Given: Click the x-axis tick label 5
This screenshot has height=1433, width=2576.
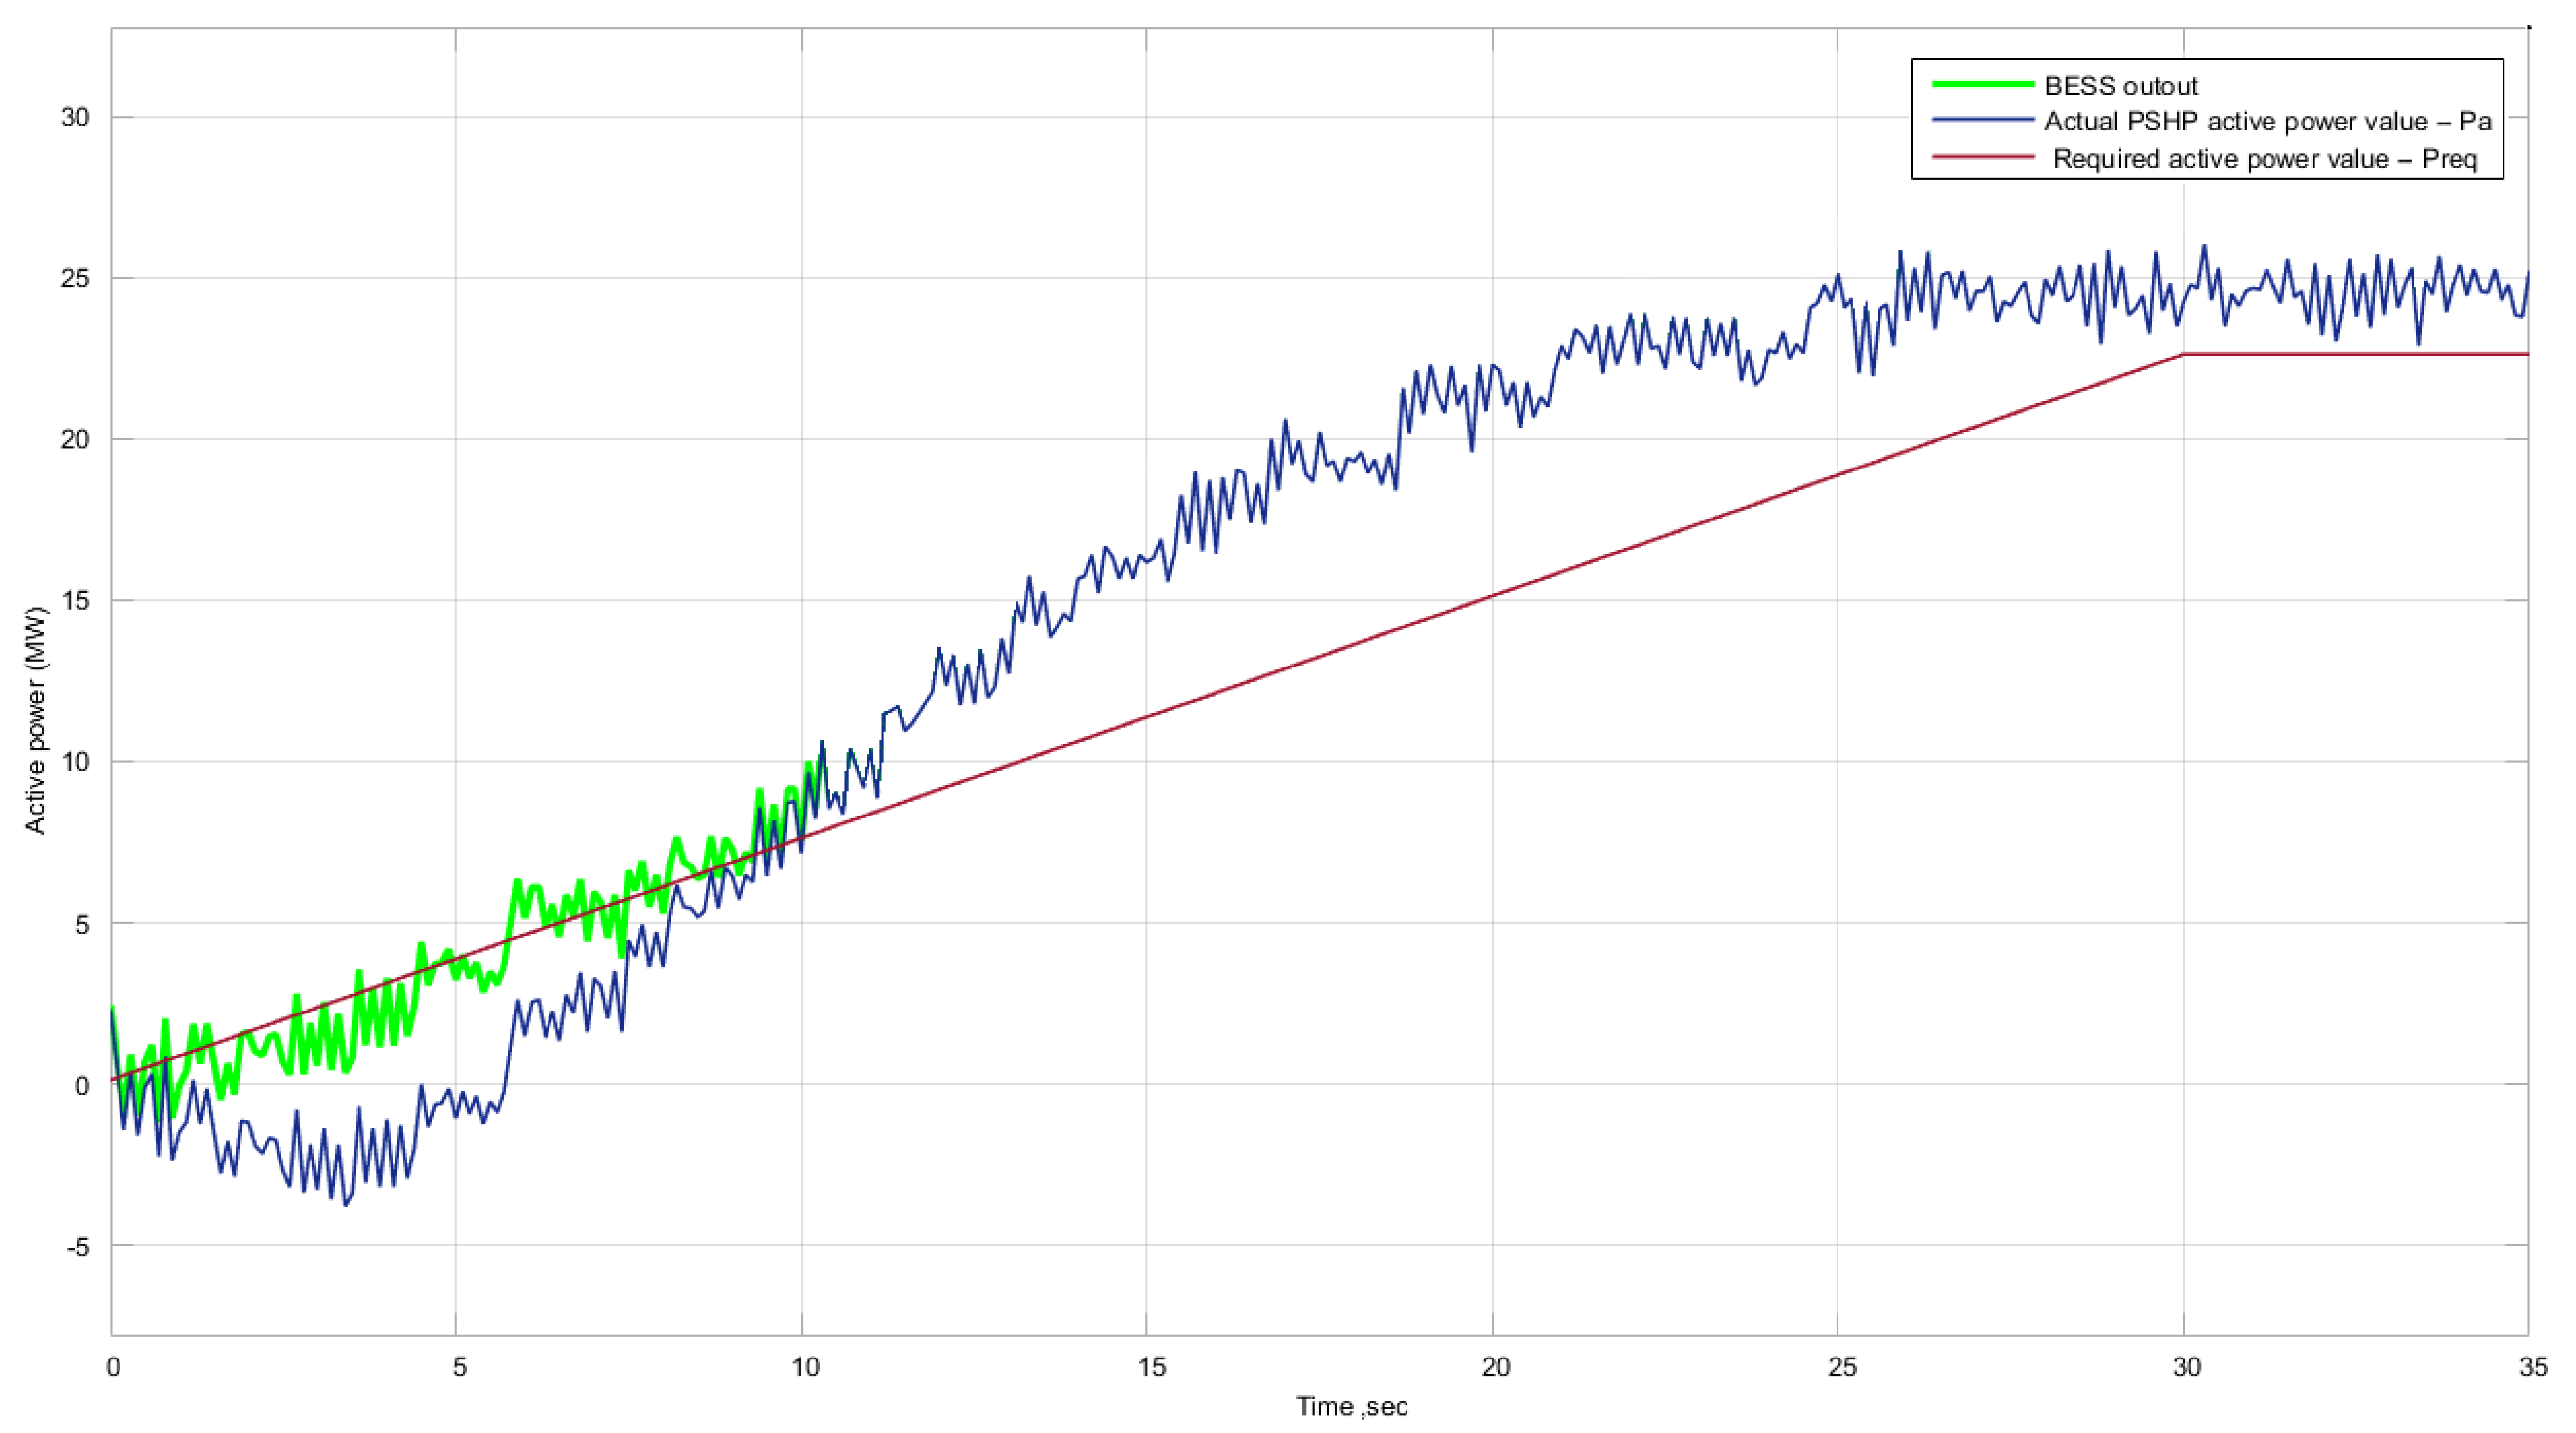Looking at the screenshot, I should (x=459, y=1367).
